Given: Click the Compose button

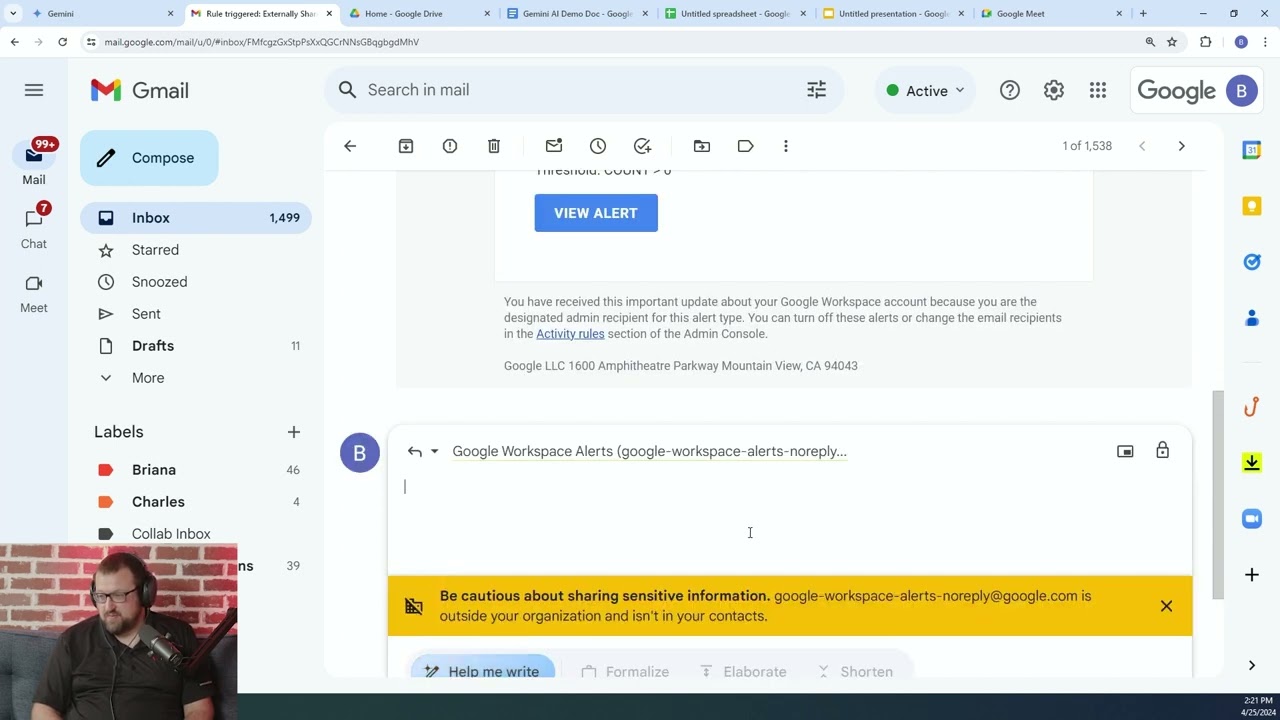Looking at the screenshot, I should click(x=149, y=158).
